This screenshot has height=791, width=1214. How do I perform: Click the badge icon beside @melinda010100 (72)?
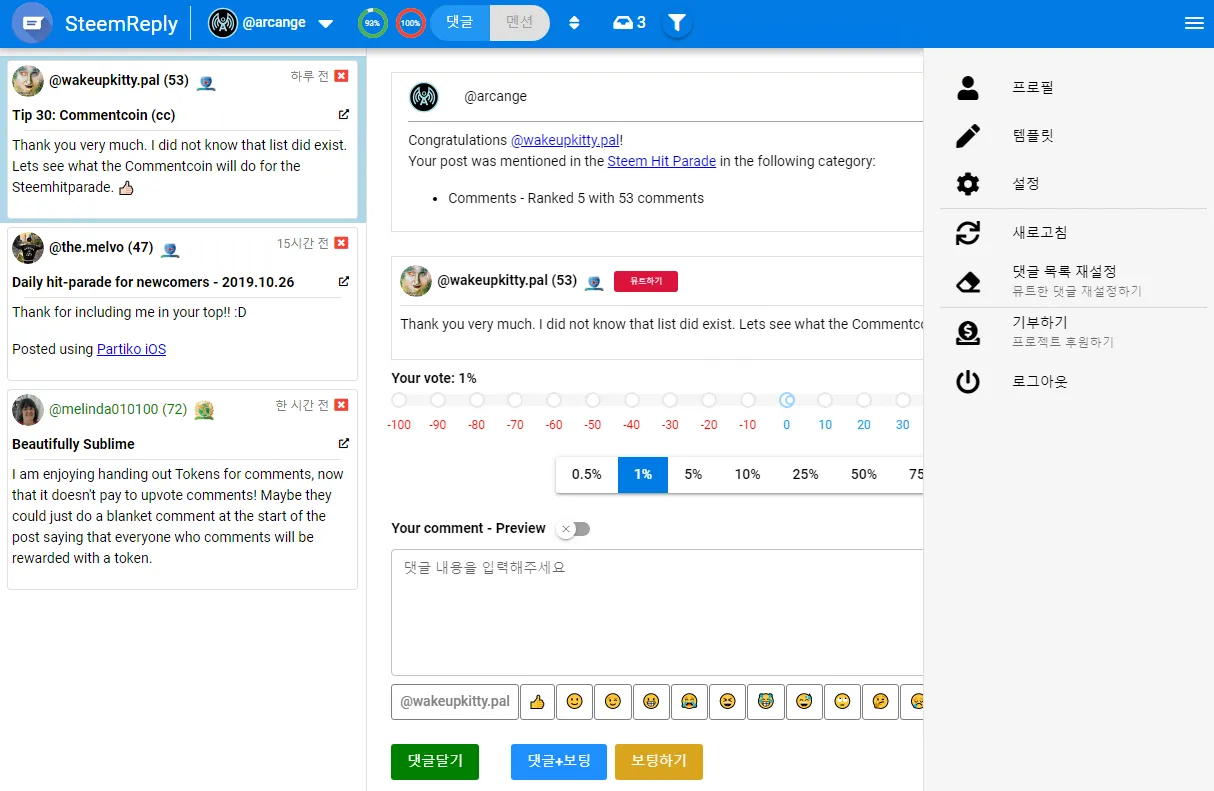(x=204, y=409)
